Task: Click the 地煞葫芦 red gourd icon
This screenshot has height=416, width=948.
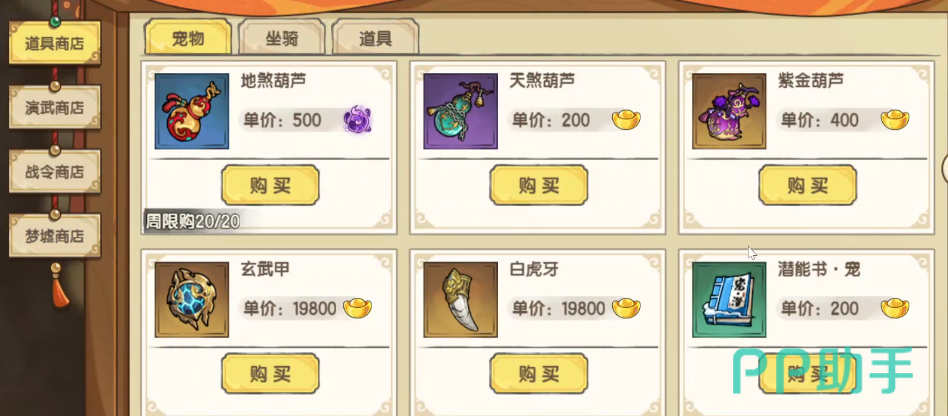Action: tap(192, 111)
